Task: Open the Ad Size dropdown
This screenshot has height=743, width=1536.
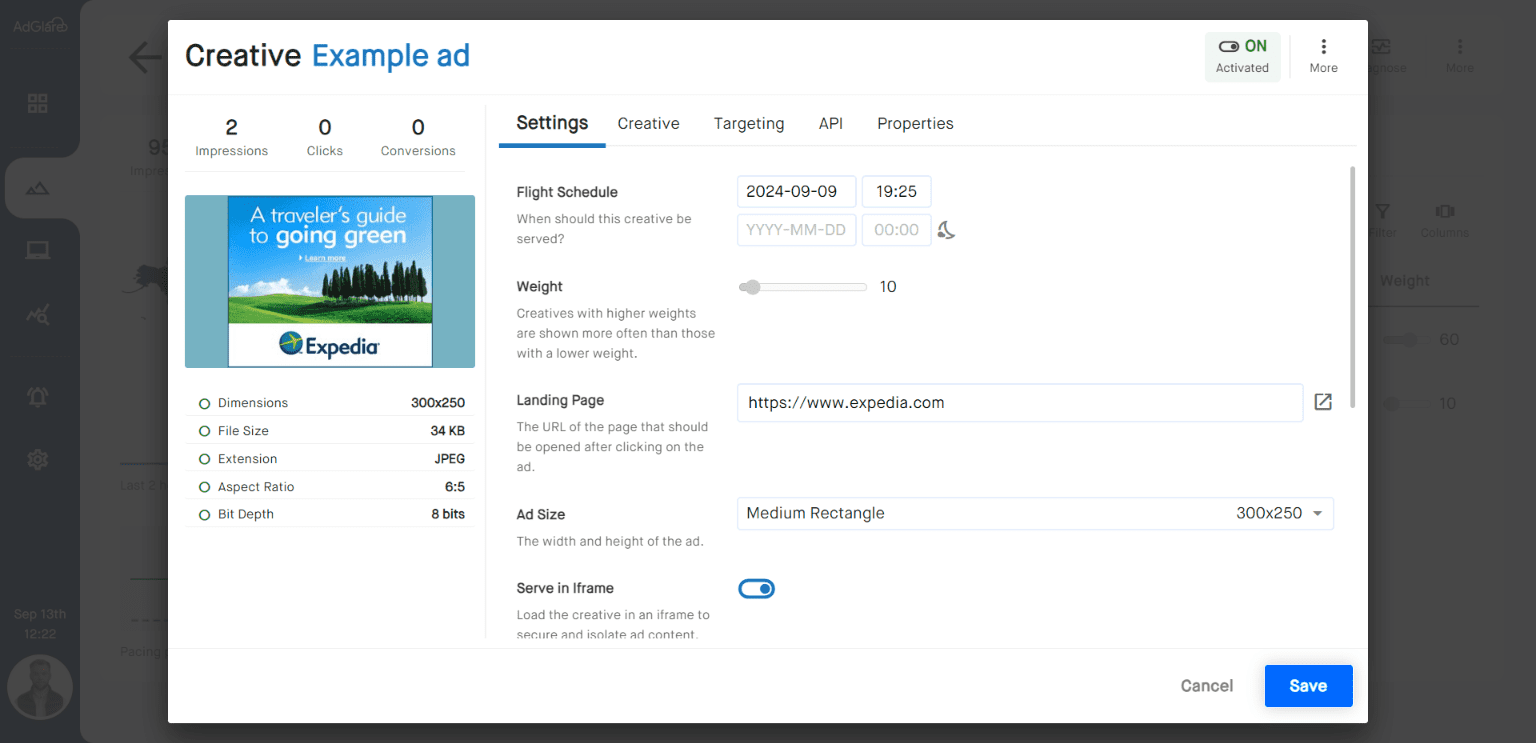Action: (1035, 513)
